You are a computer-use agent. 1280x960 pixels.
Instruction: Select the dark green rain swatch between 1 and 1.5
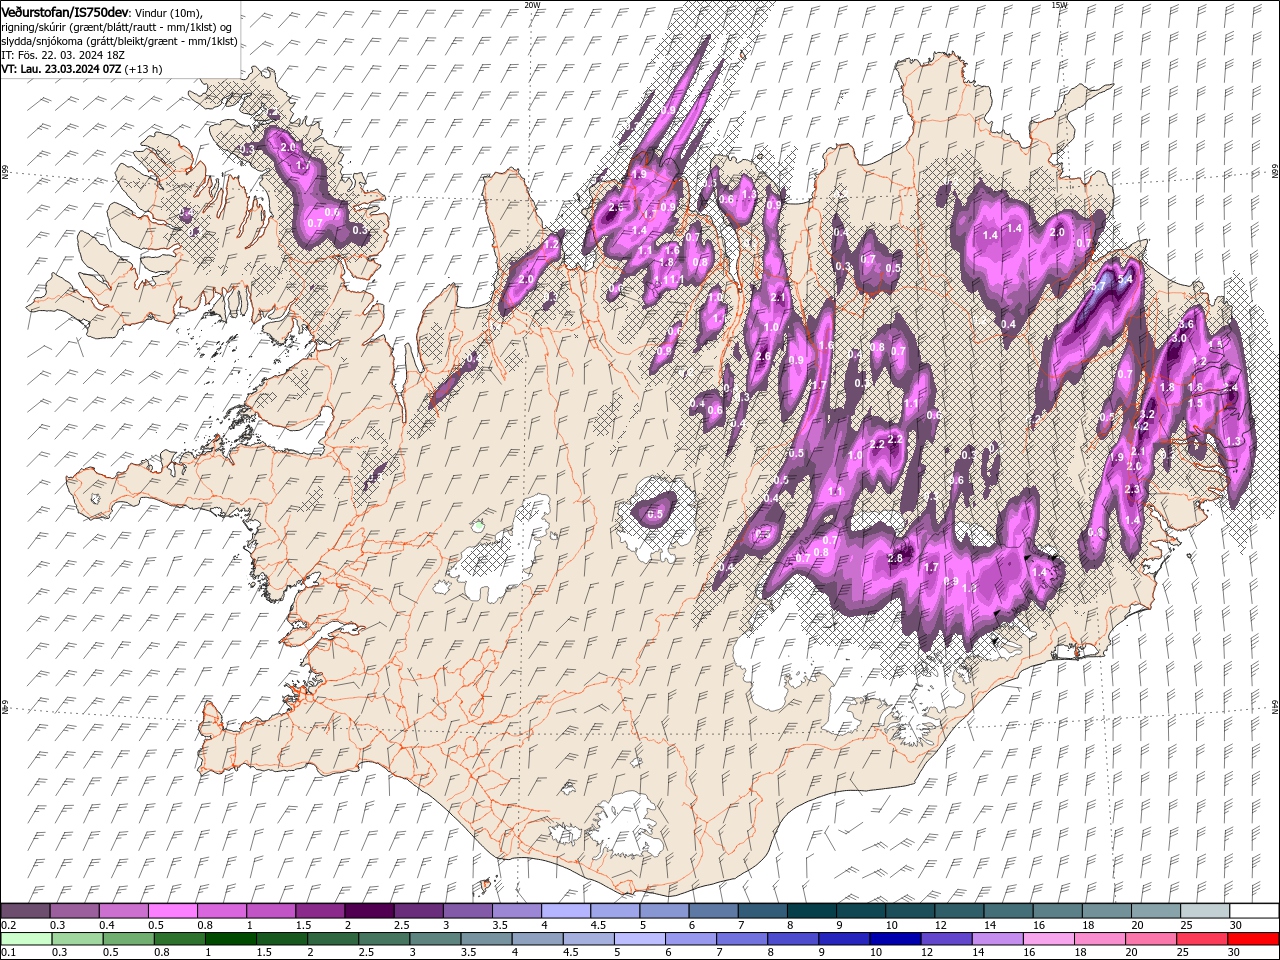[x=231, y=939]
